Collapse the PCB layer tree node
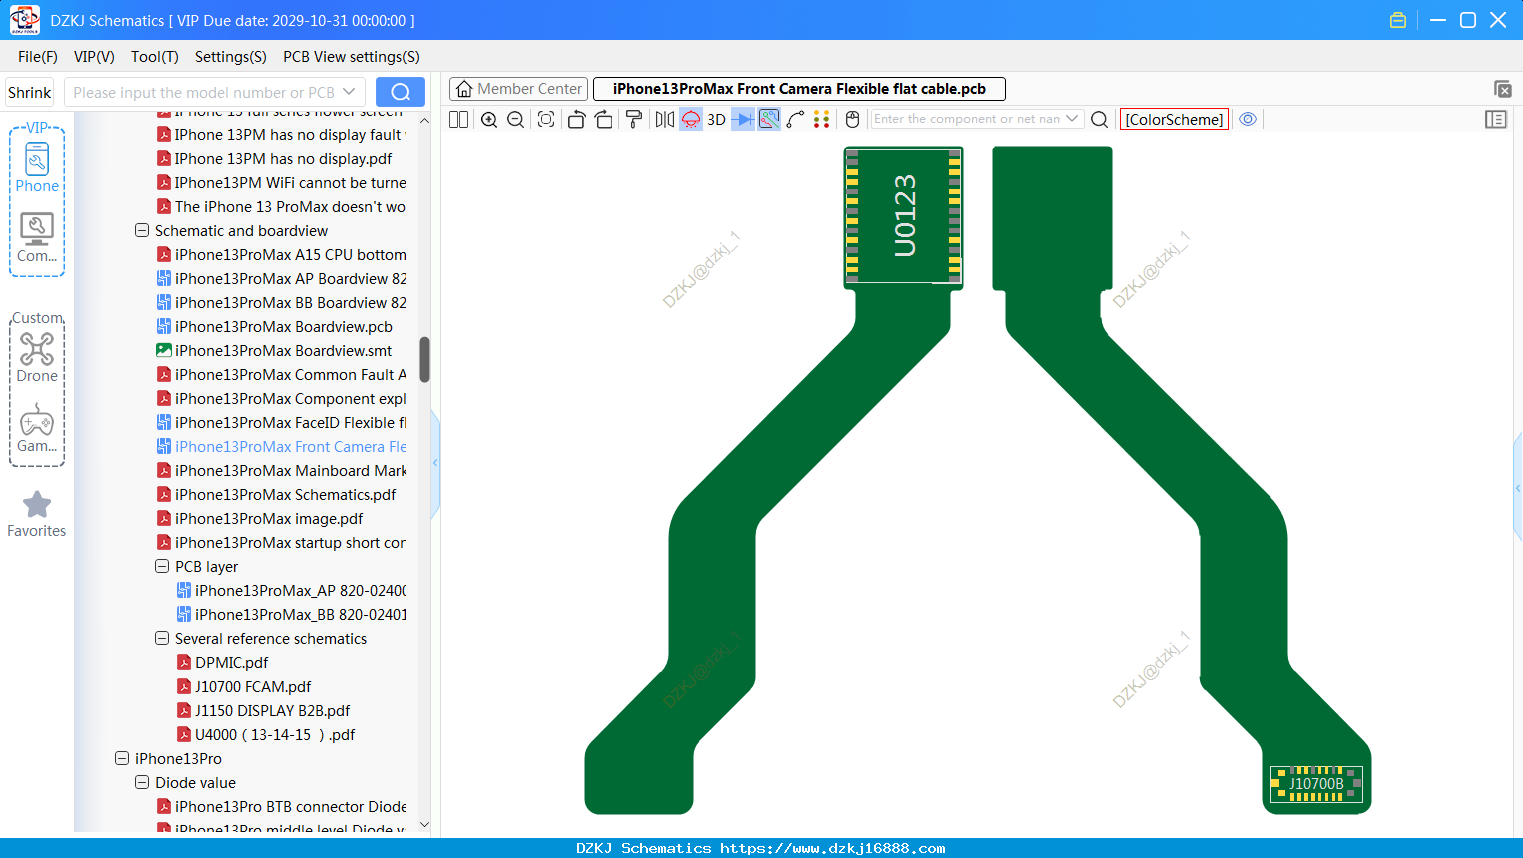The image size is (1523, 858). 162,566
